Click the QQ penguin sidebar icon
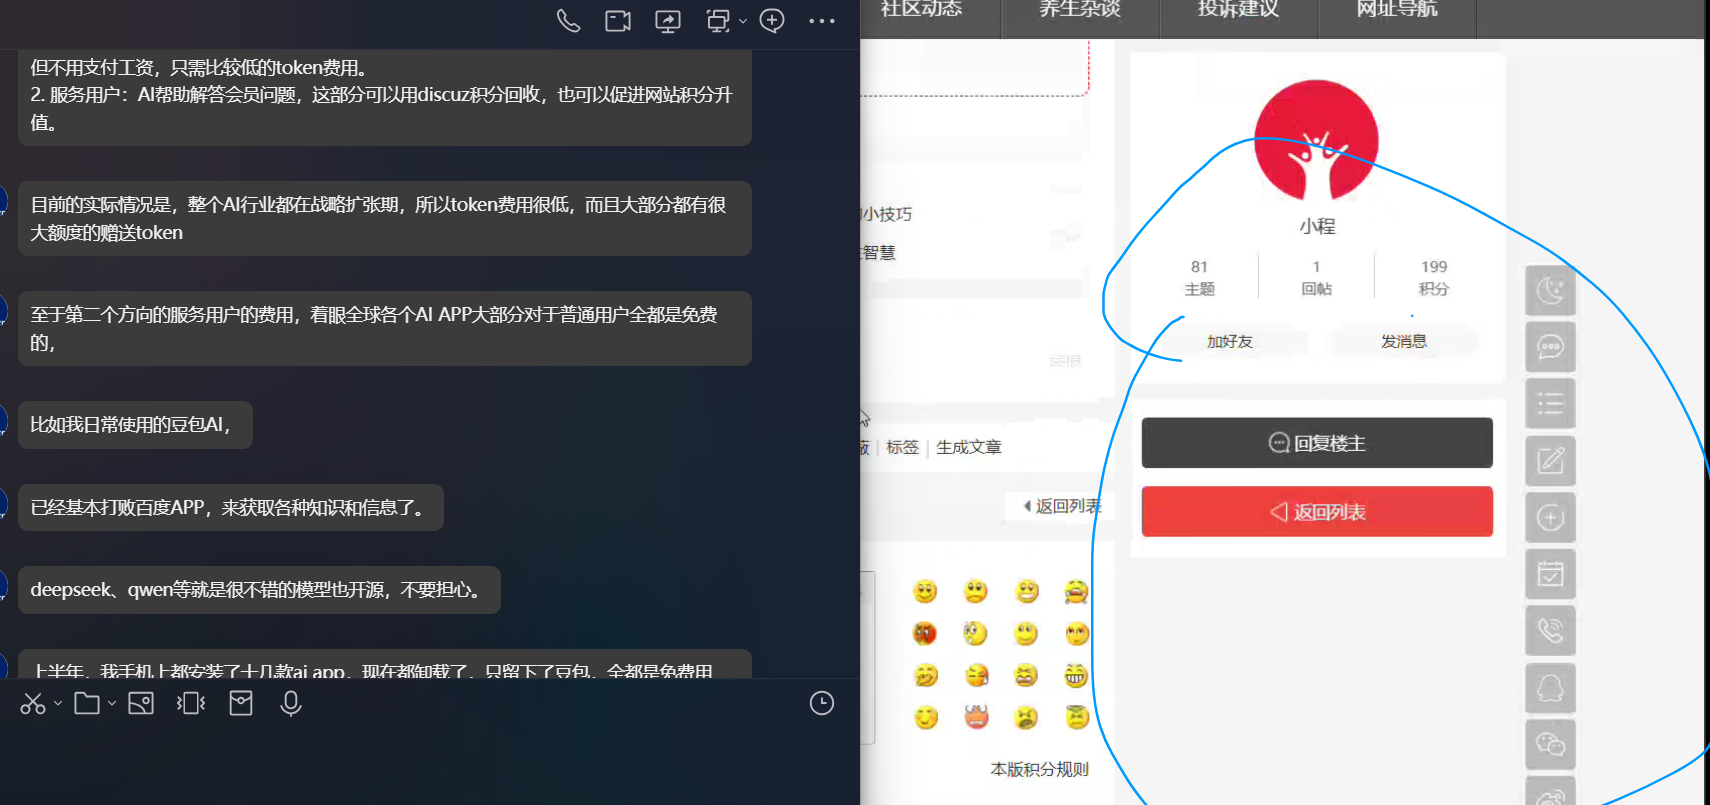 1550,688
